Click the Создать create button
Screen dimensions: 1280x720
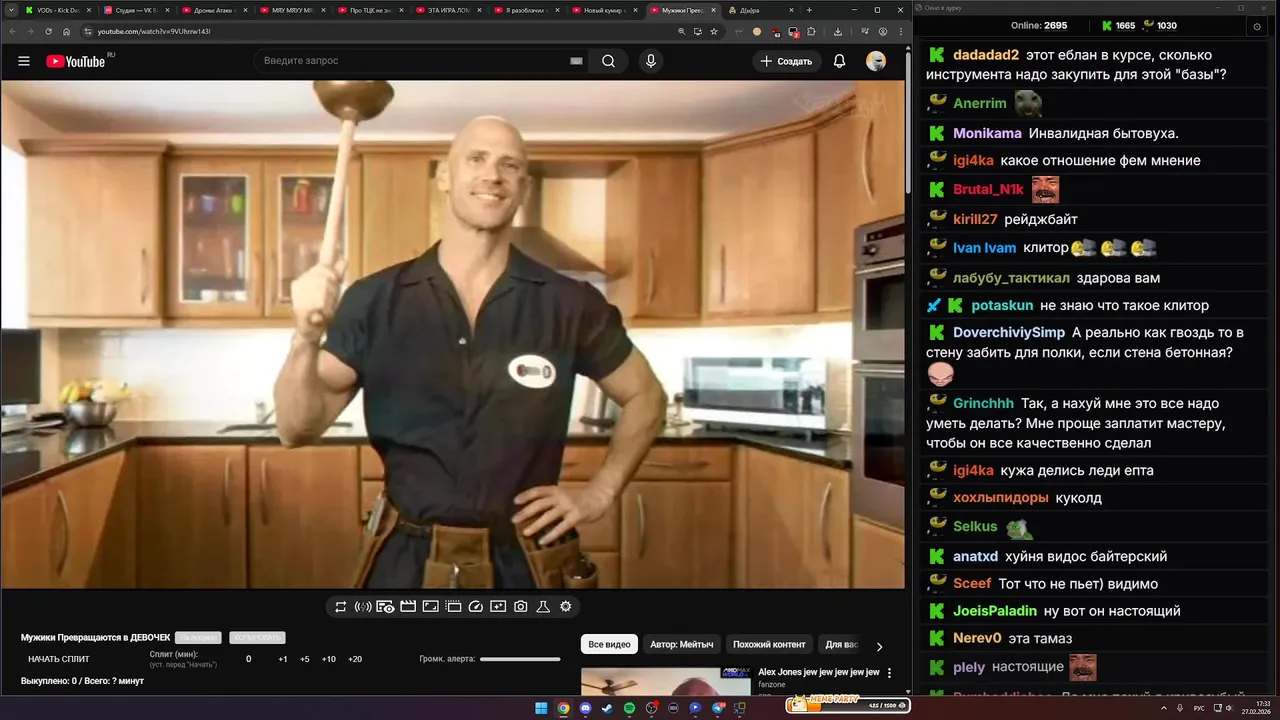tap(787, 61)
